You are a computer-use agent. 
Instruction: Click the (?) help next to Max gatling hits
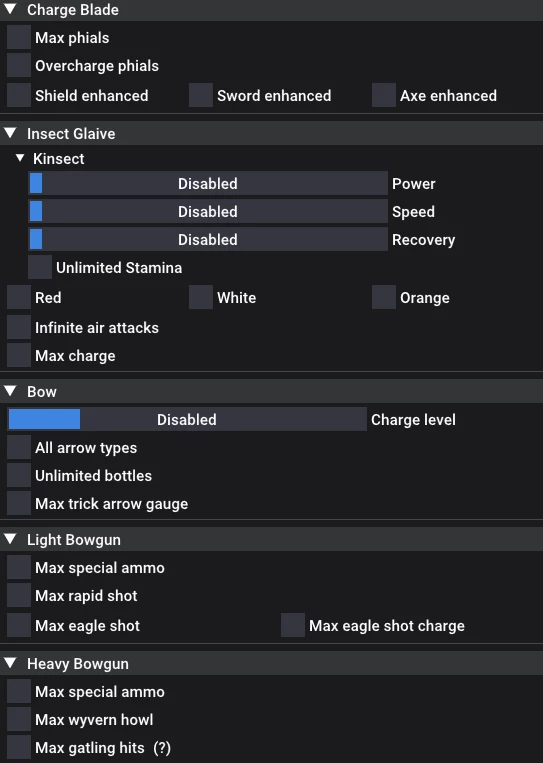coord(162,747)
